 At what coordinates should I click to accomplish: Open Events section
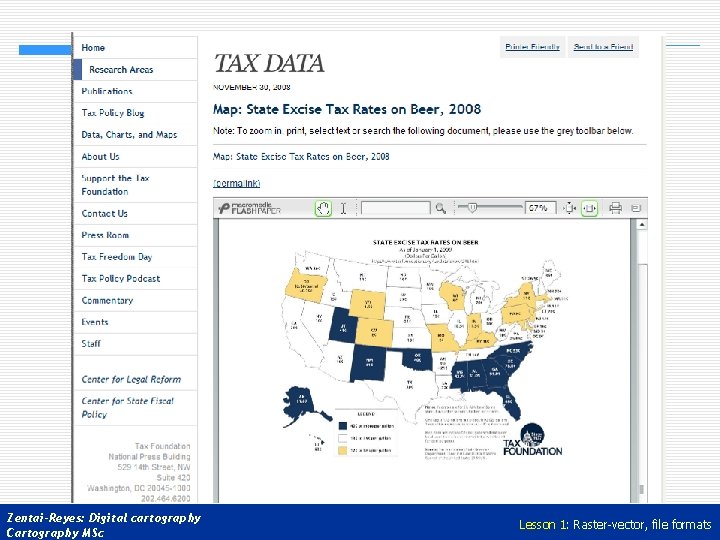[x=95, y=322]
